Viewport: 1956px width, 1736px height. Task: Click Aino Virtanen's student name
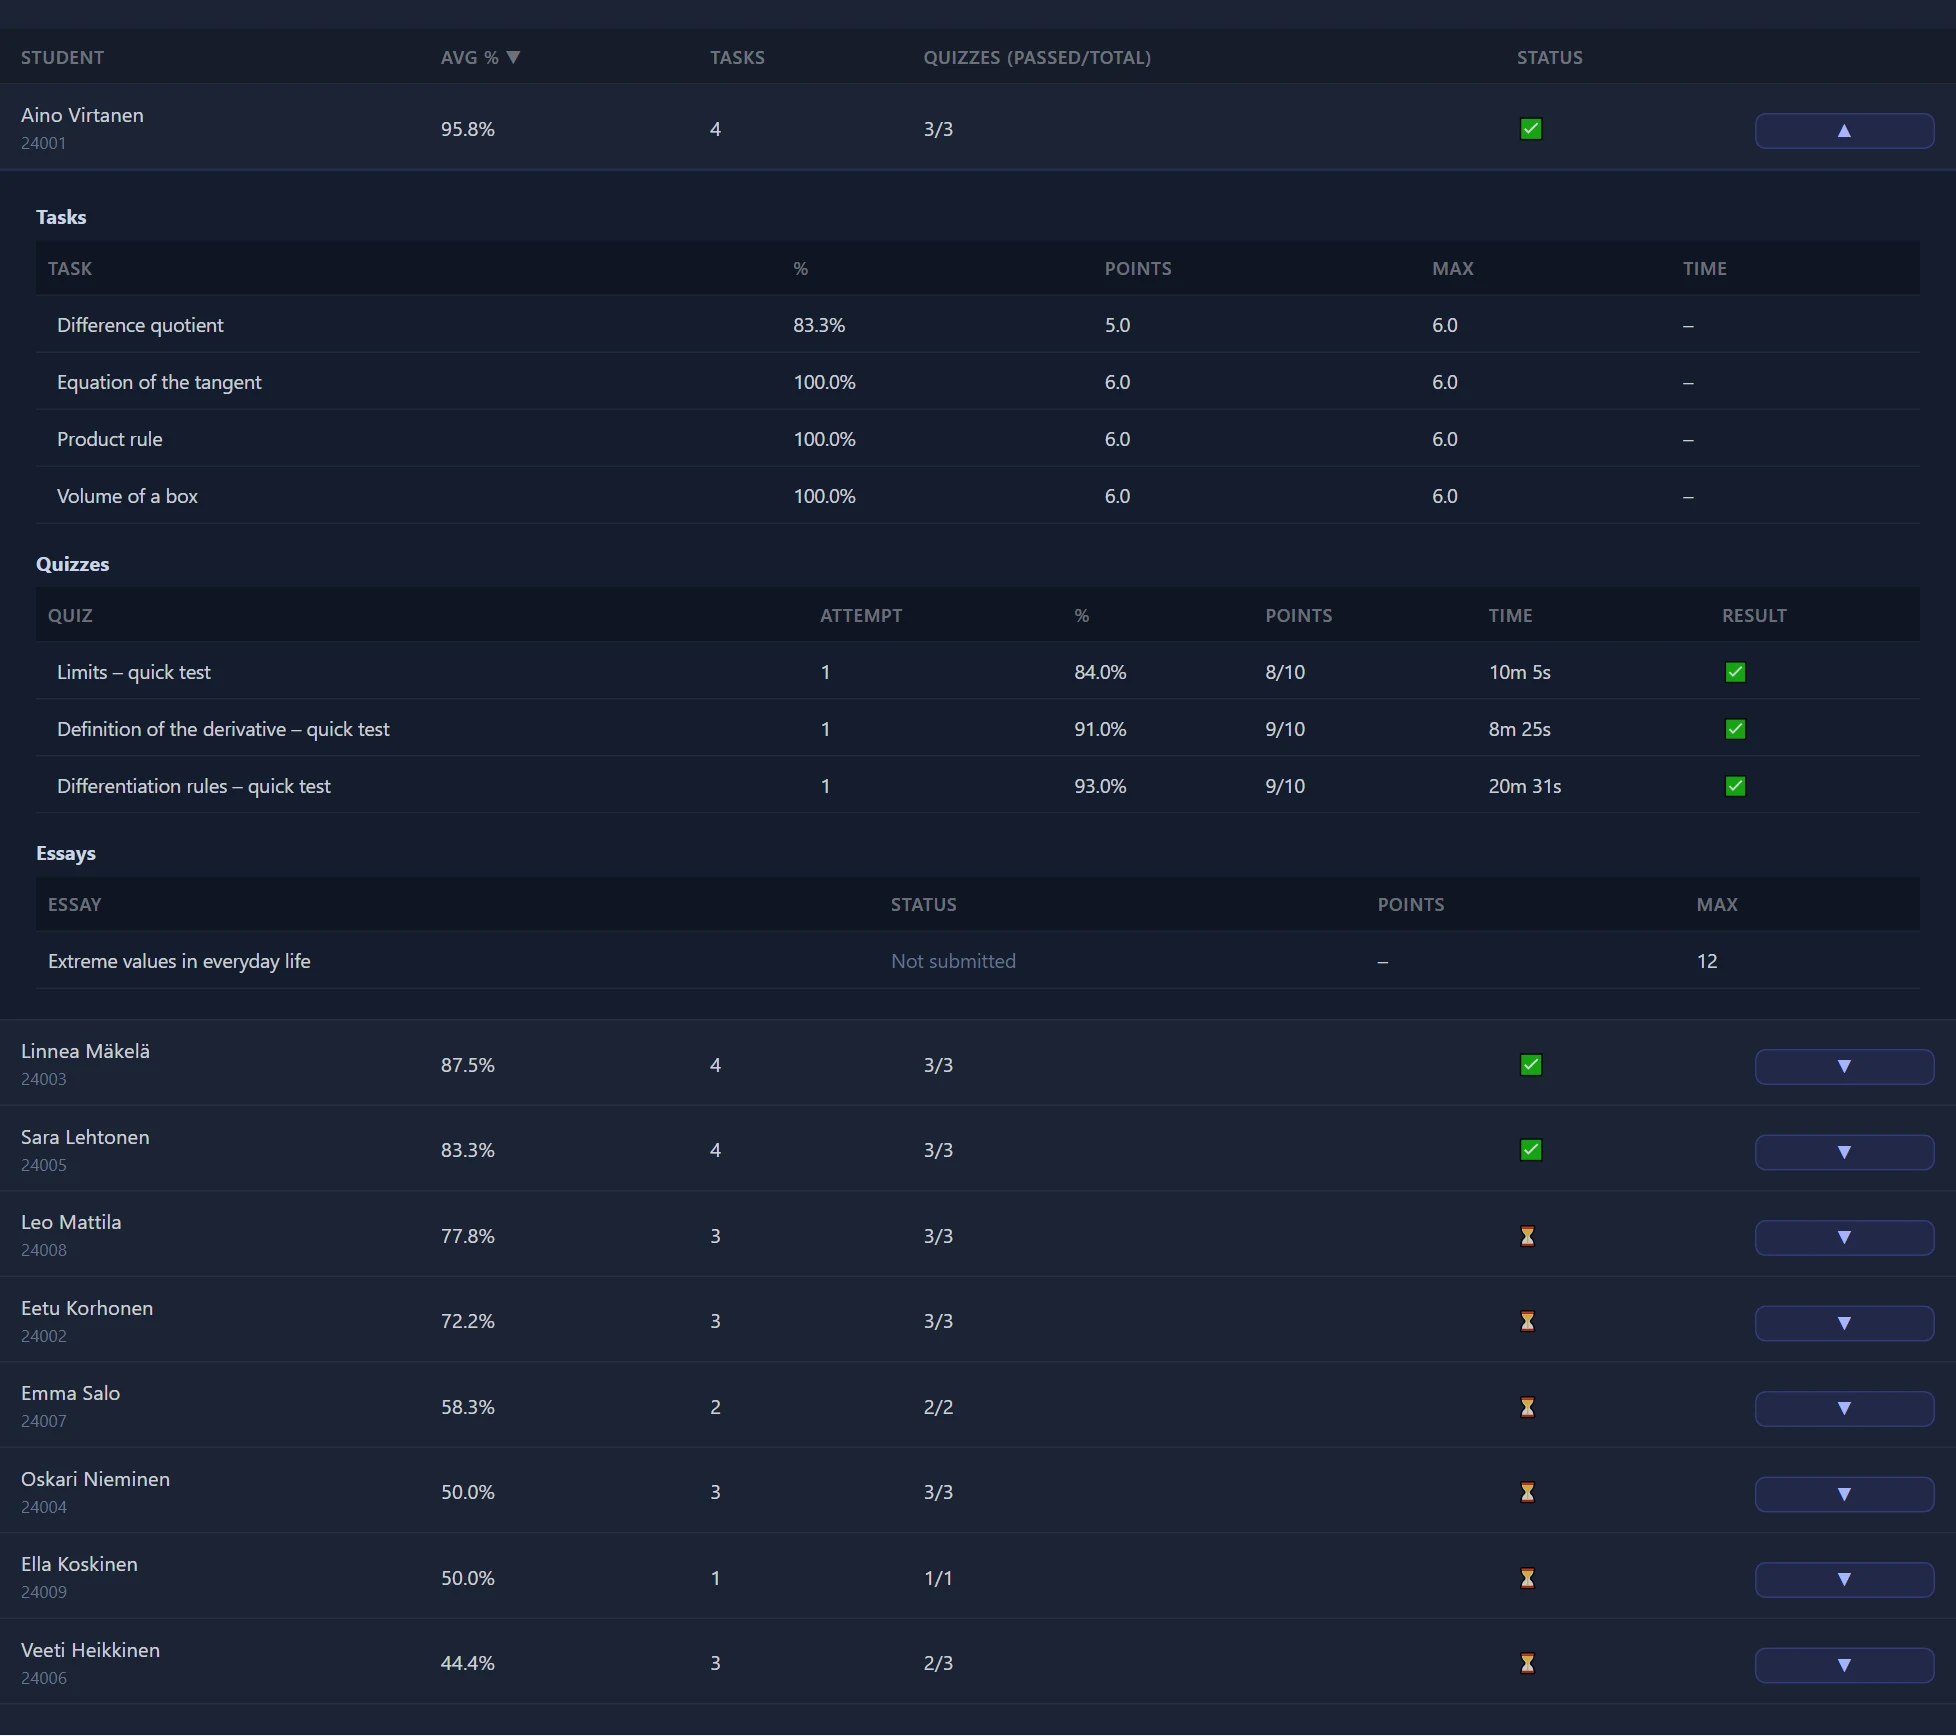click(x=82, y=115)
